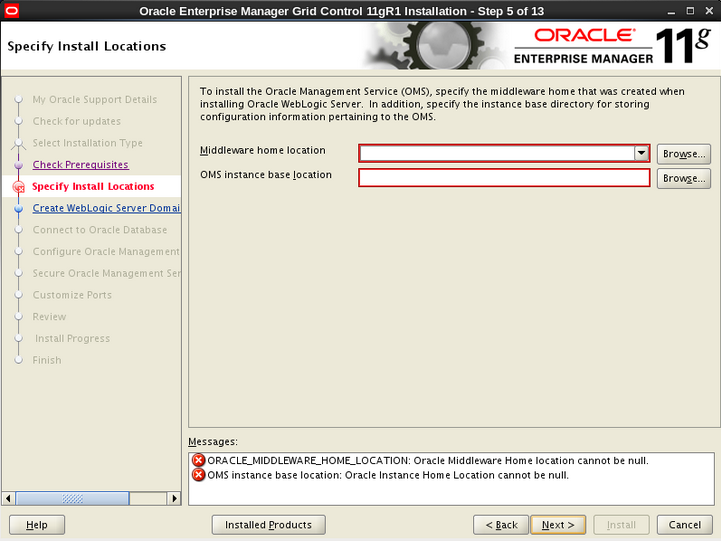The width and height of the screenshot is (721, 546).
Task: Click the Secure Oracle Management step
Action: 106,273
